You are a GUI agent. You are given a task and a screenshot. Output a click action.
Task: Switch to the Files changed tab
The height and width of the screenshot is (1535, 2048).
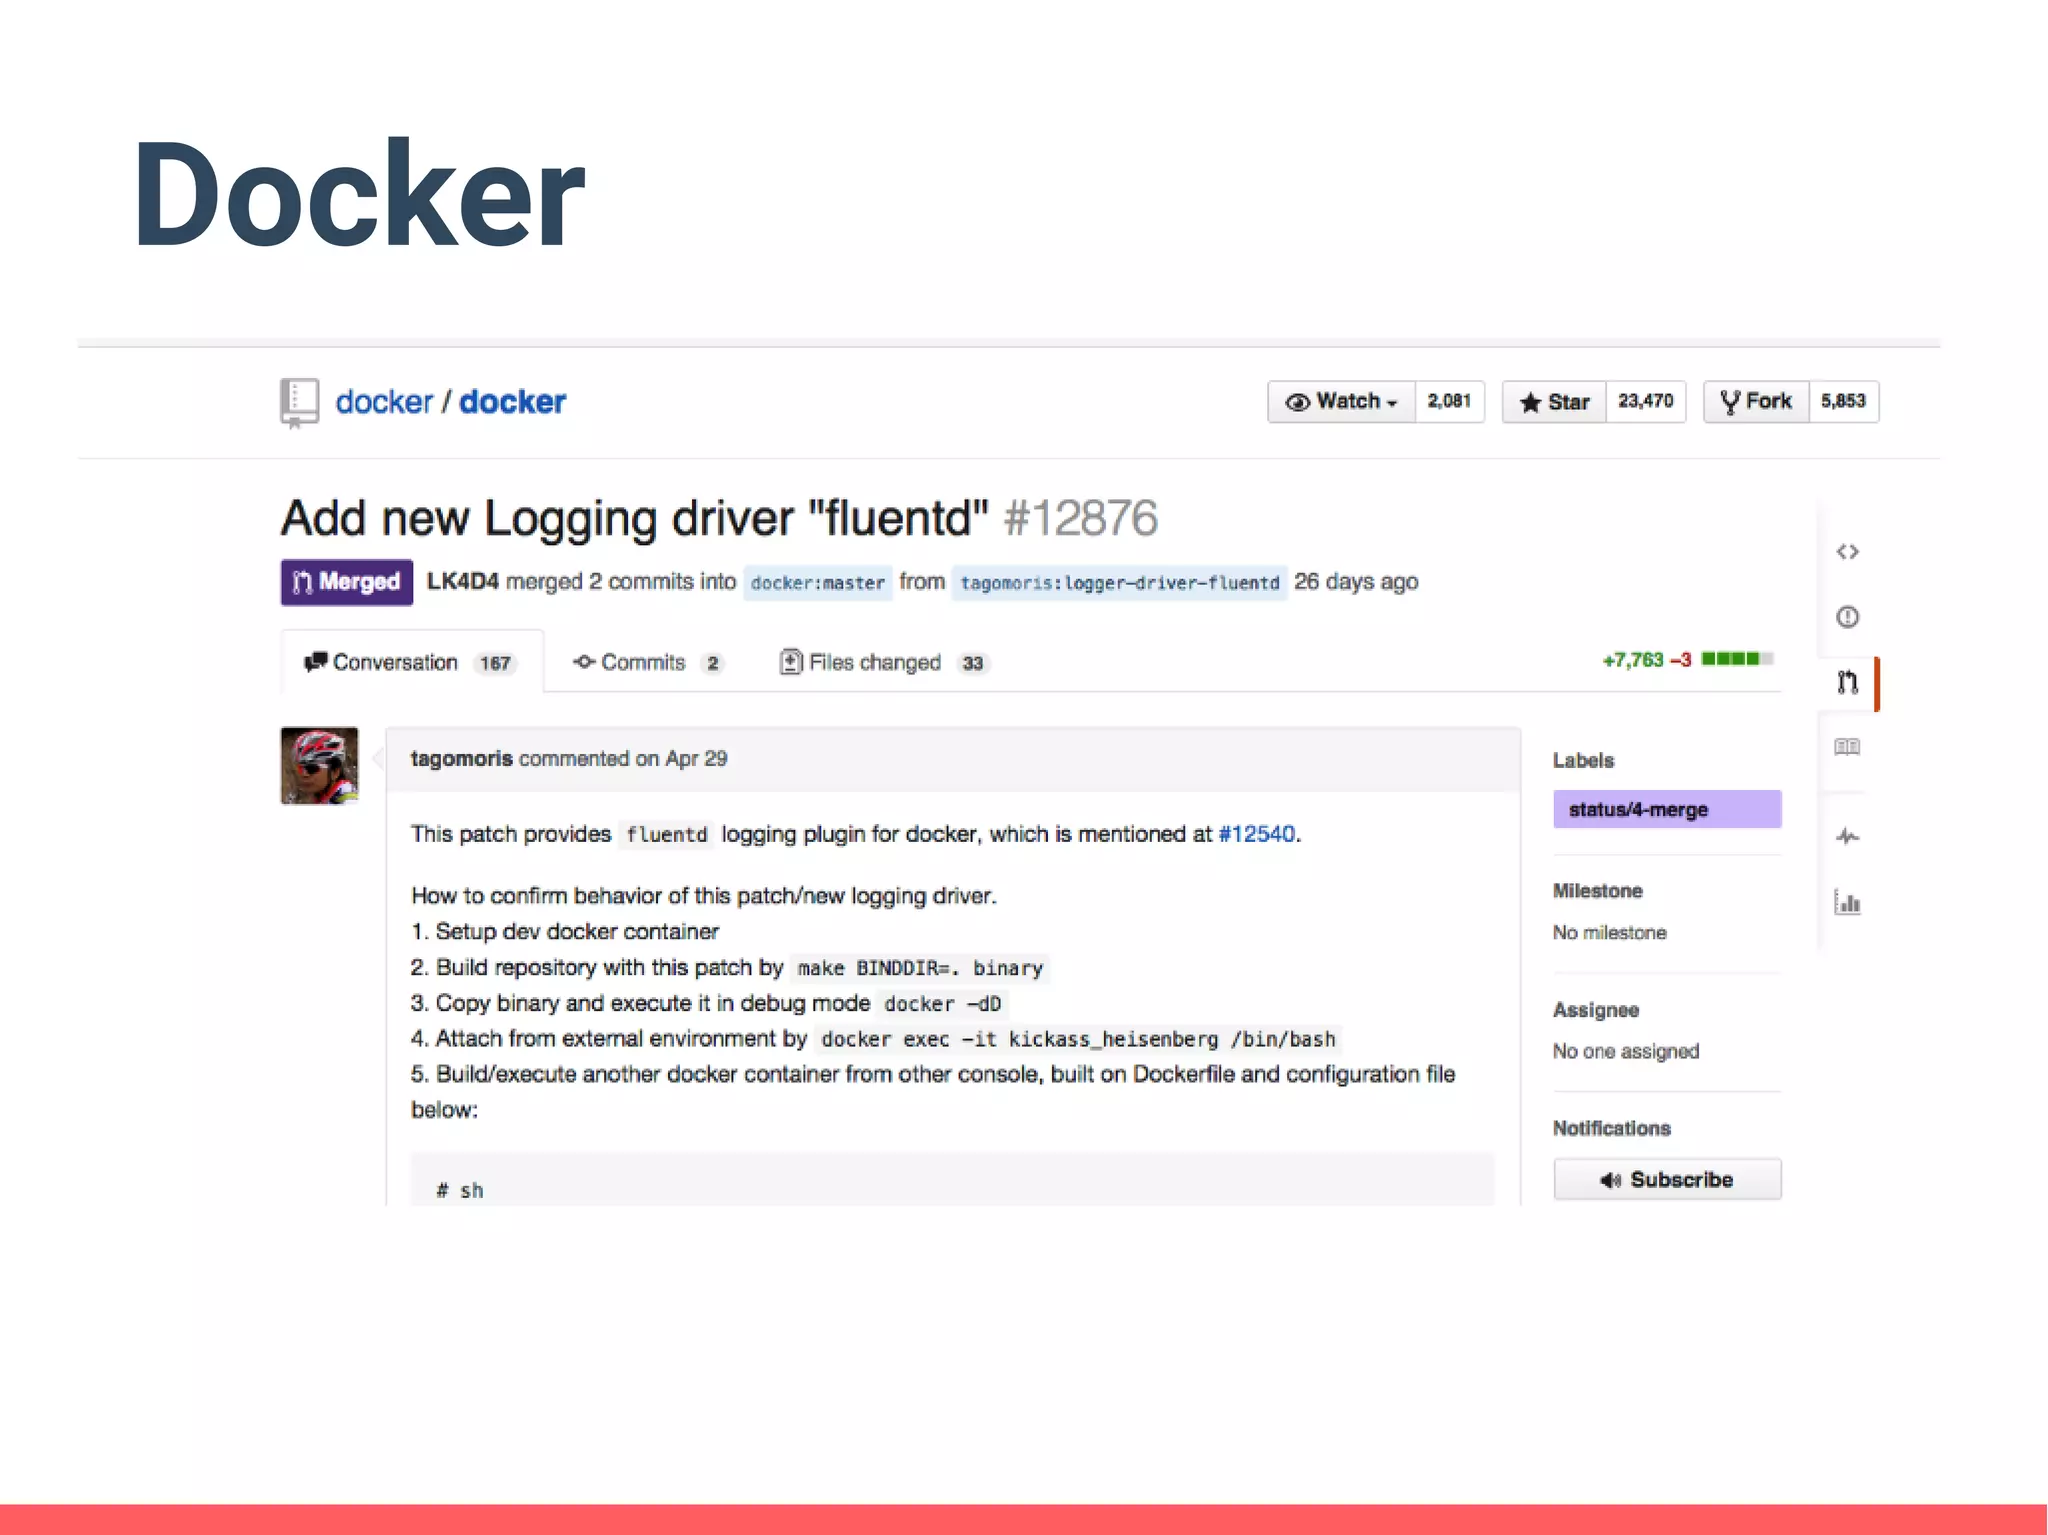pos(884,662)
